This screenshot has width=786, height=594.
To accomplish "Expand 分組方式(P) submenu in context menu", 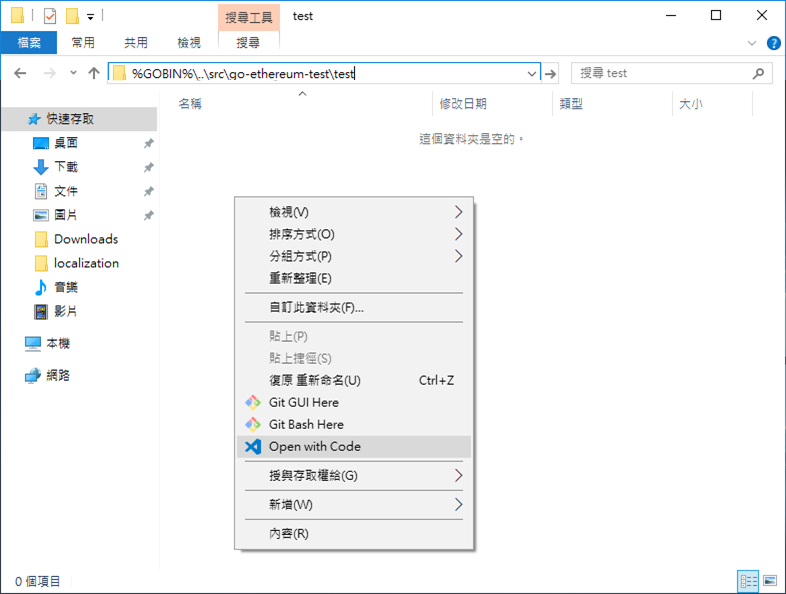I will tap(354, 256).
